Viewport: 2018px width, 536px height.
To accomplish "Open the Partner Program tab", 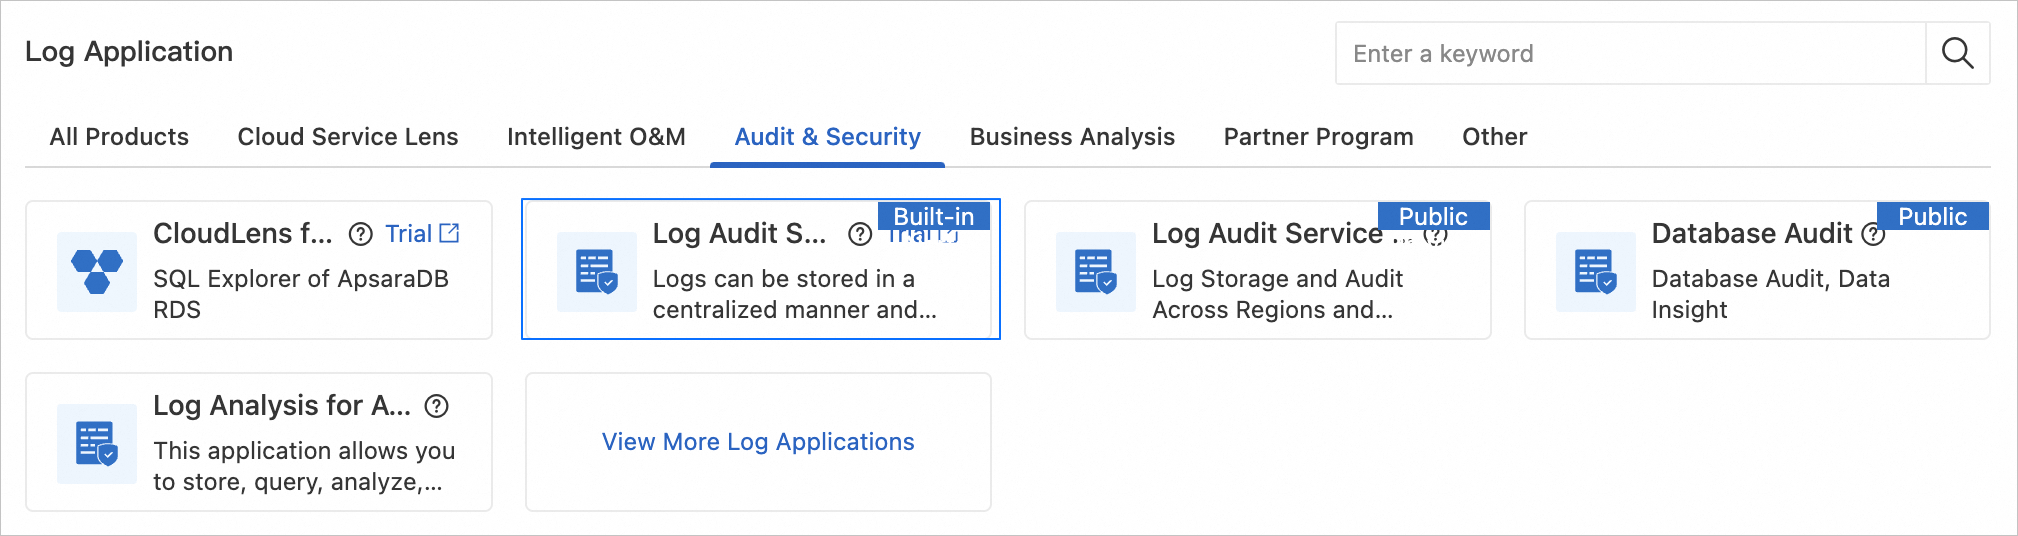I will 1318,137.
